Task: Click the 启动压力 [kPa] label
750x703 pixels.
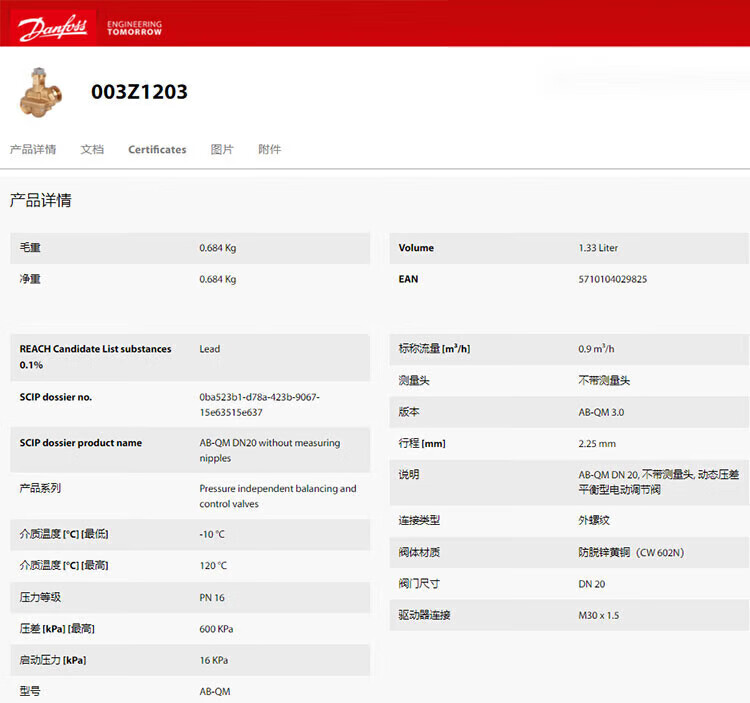Action: (53, 660)
